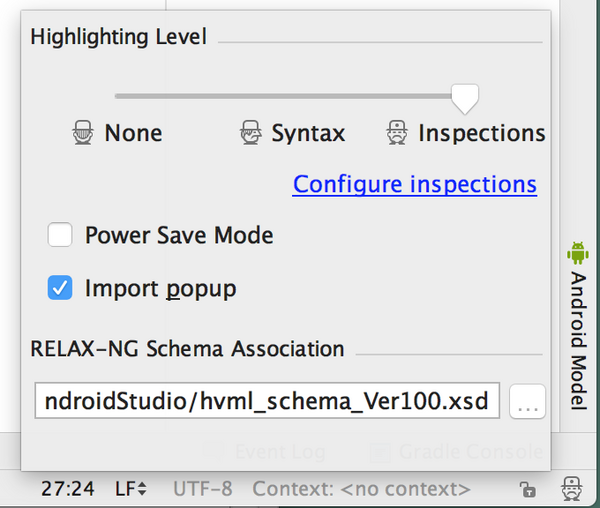Click the Hector inspector icon in status bar

click(572, 489)
